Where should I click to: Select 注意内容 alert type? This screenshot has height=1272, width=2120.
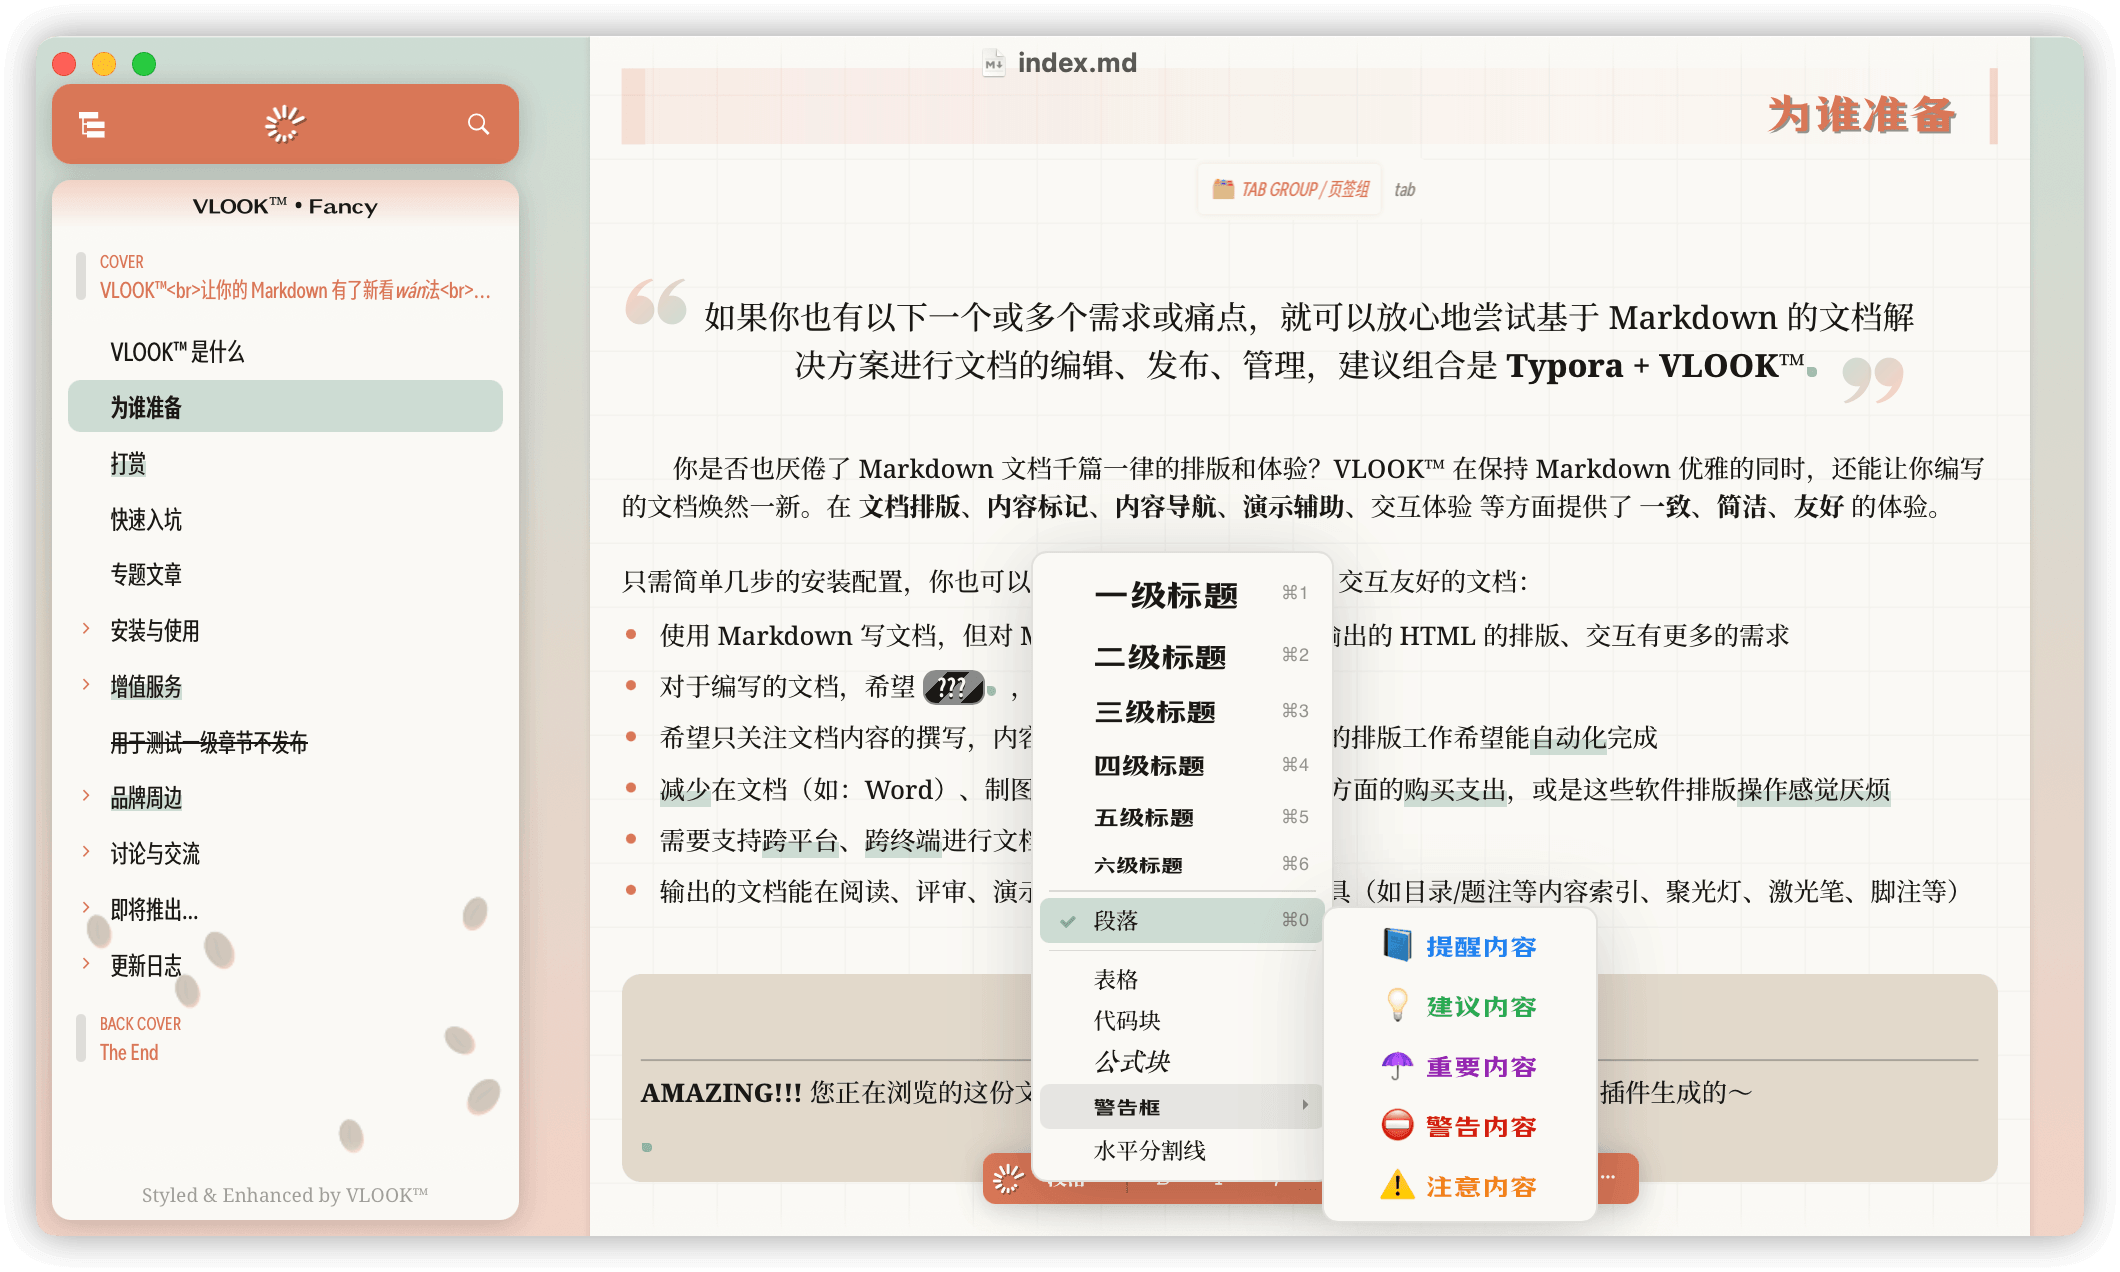pos(1460,1186)
